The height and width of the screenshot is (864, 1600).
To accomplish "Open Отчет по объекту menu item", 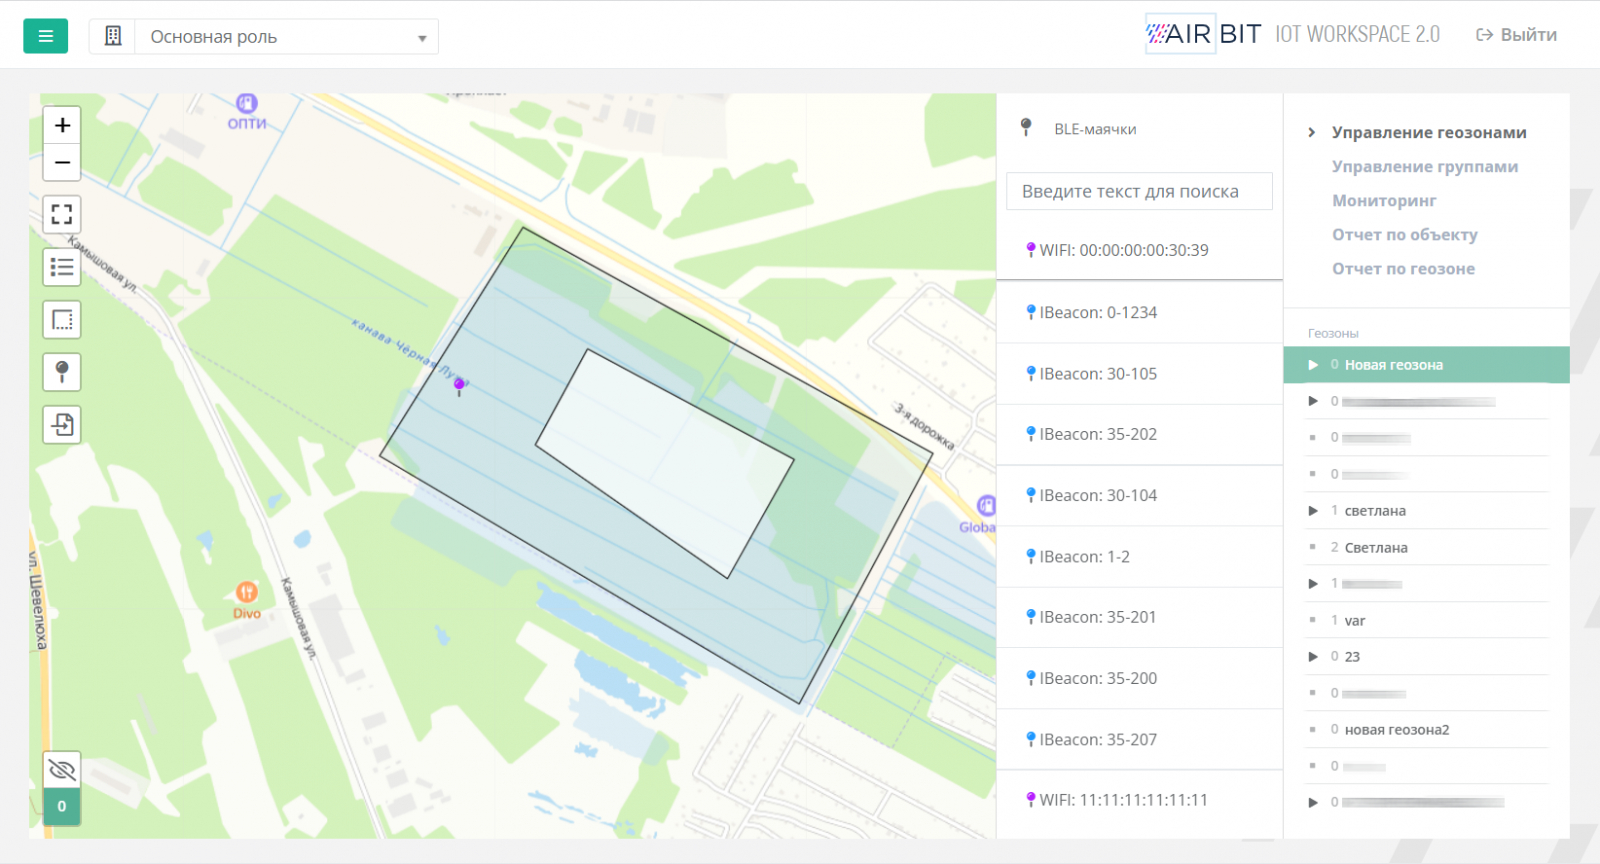I will pyautogui.click(x=1405, y=234).
